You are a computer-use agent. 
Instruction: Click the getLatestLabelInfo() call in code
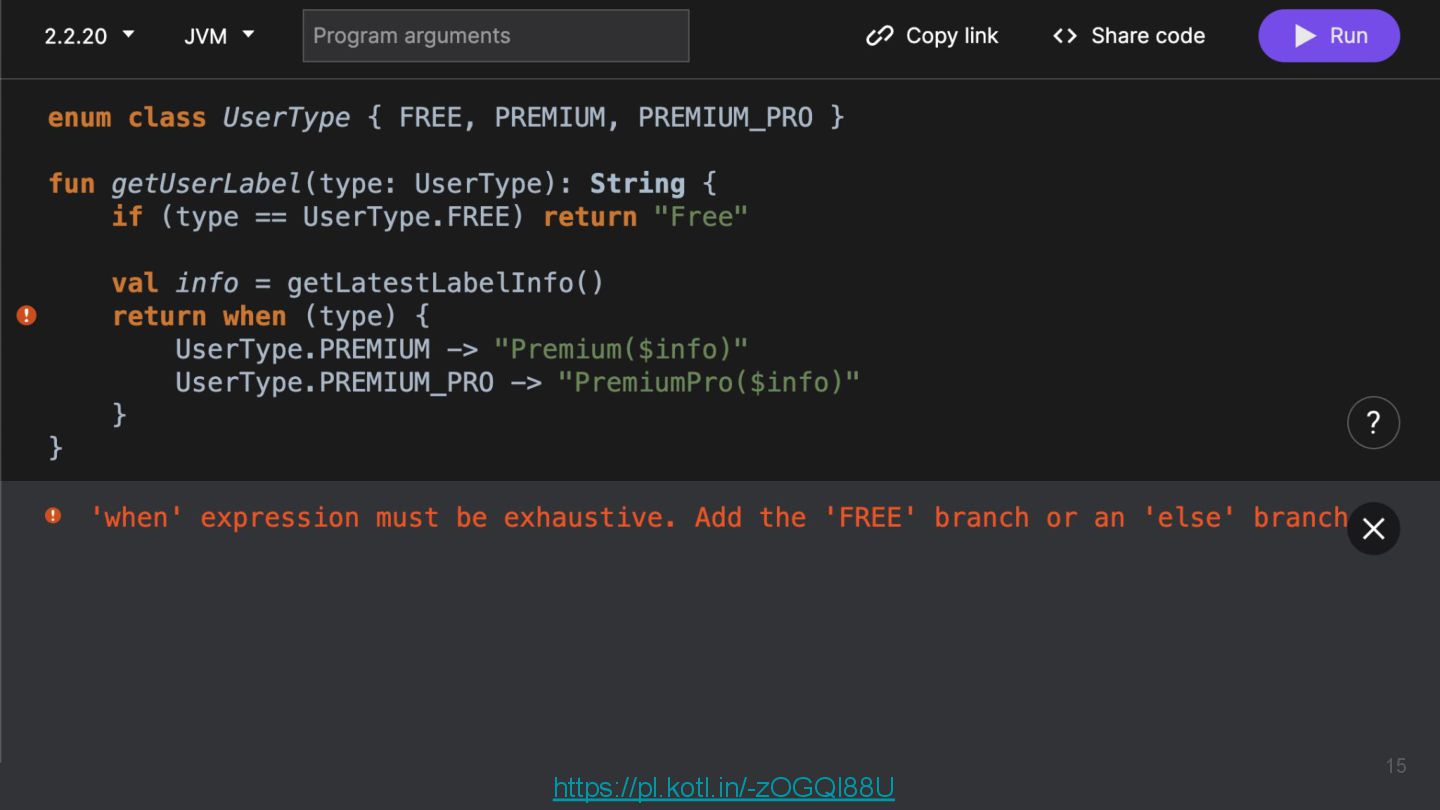click(x=445, y=283)
